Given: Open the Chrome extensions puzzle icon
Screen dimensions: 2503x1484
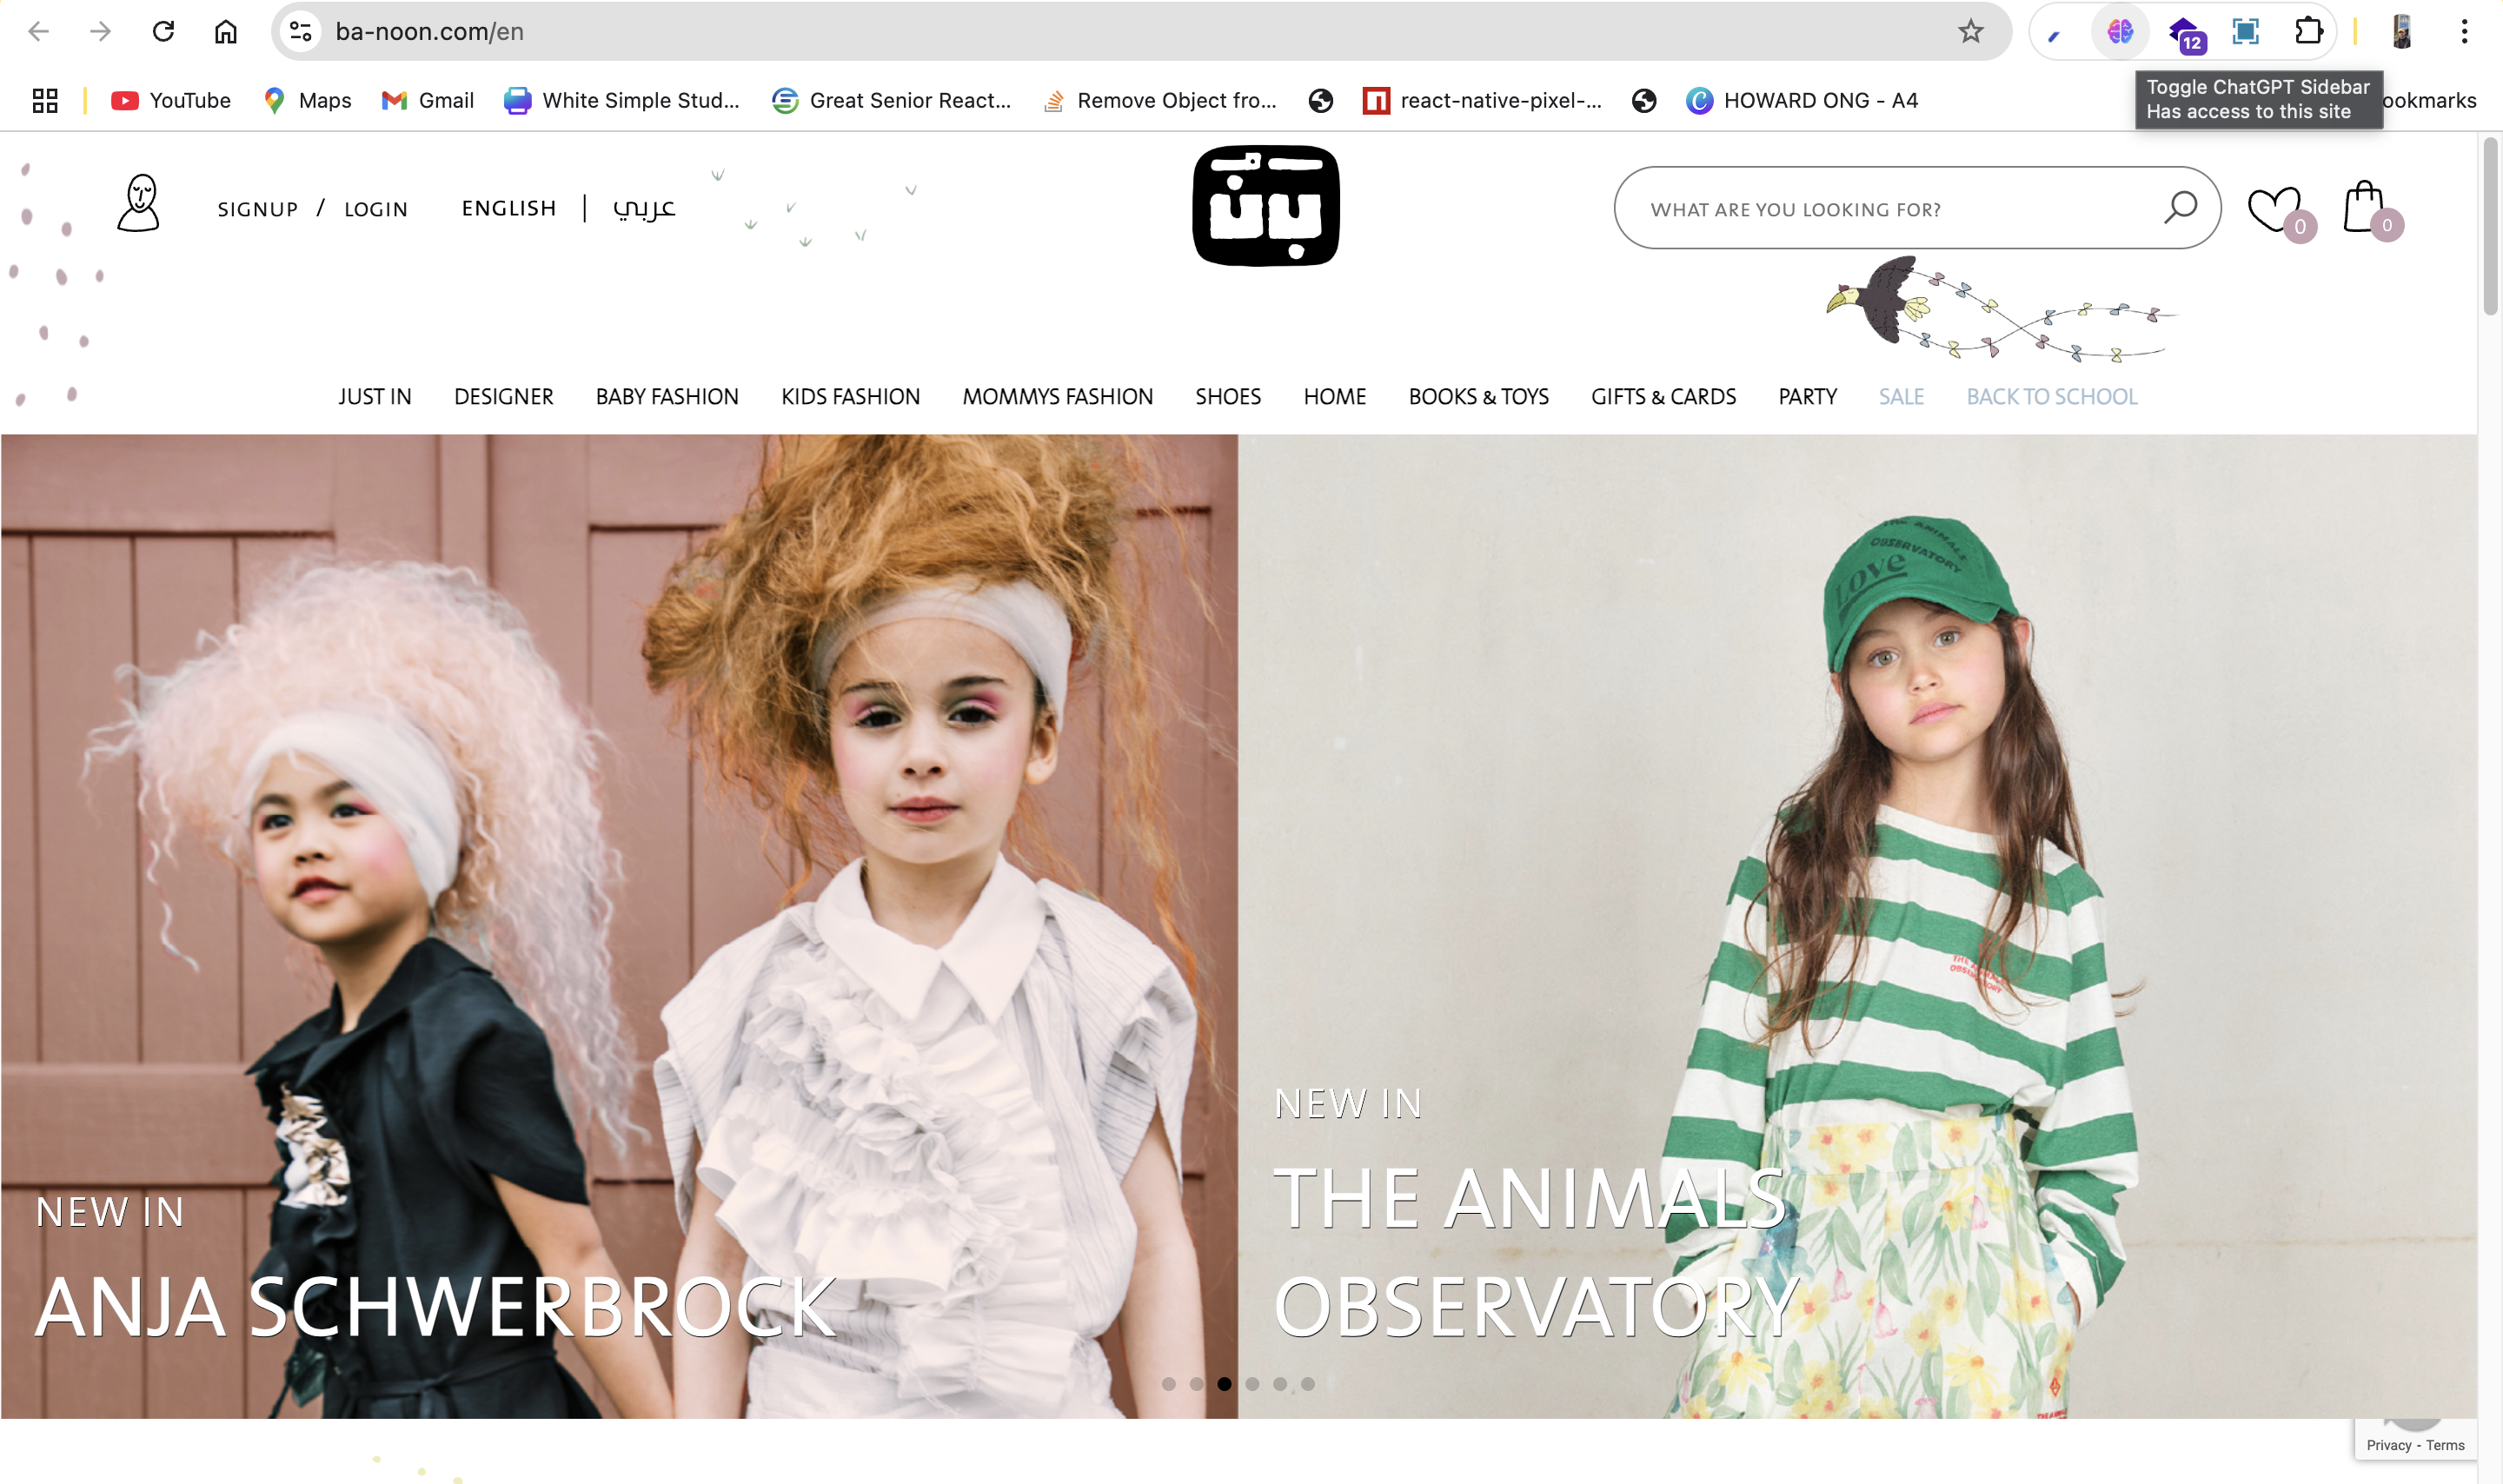Looking at the screenshot, I should click(x=2308, y=32).
